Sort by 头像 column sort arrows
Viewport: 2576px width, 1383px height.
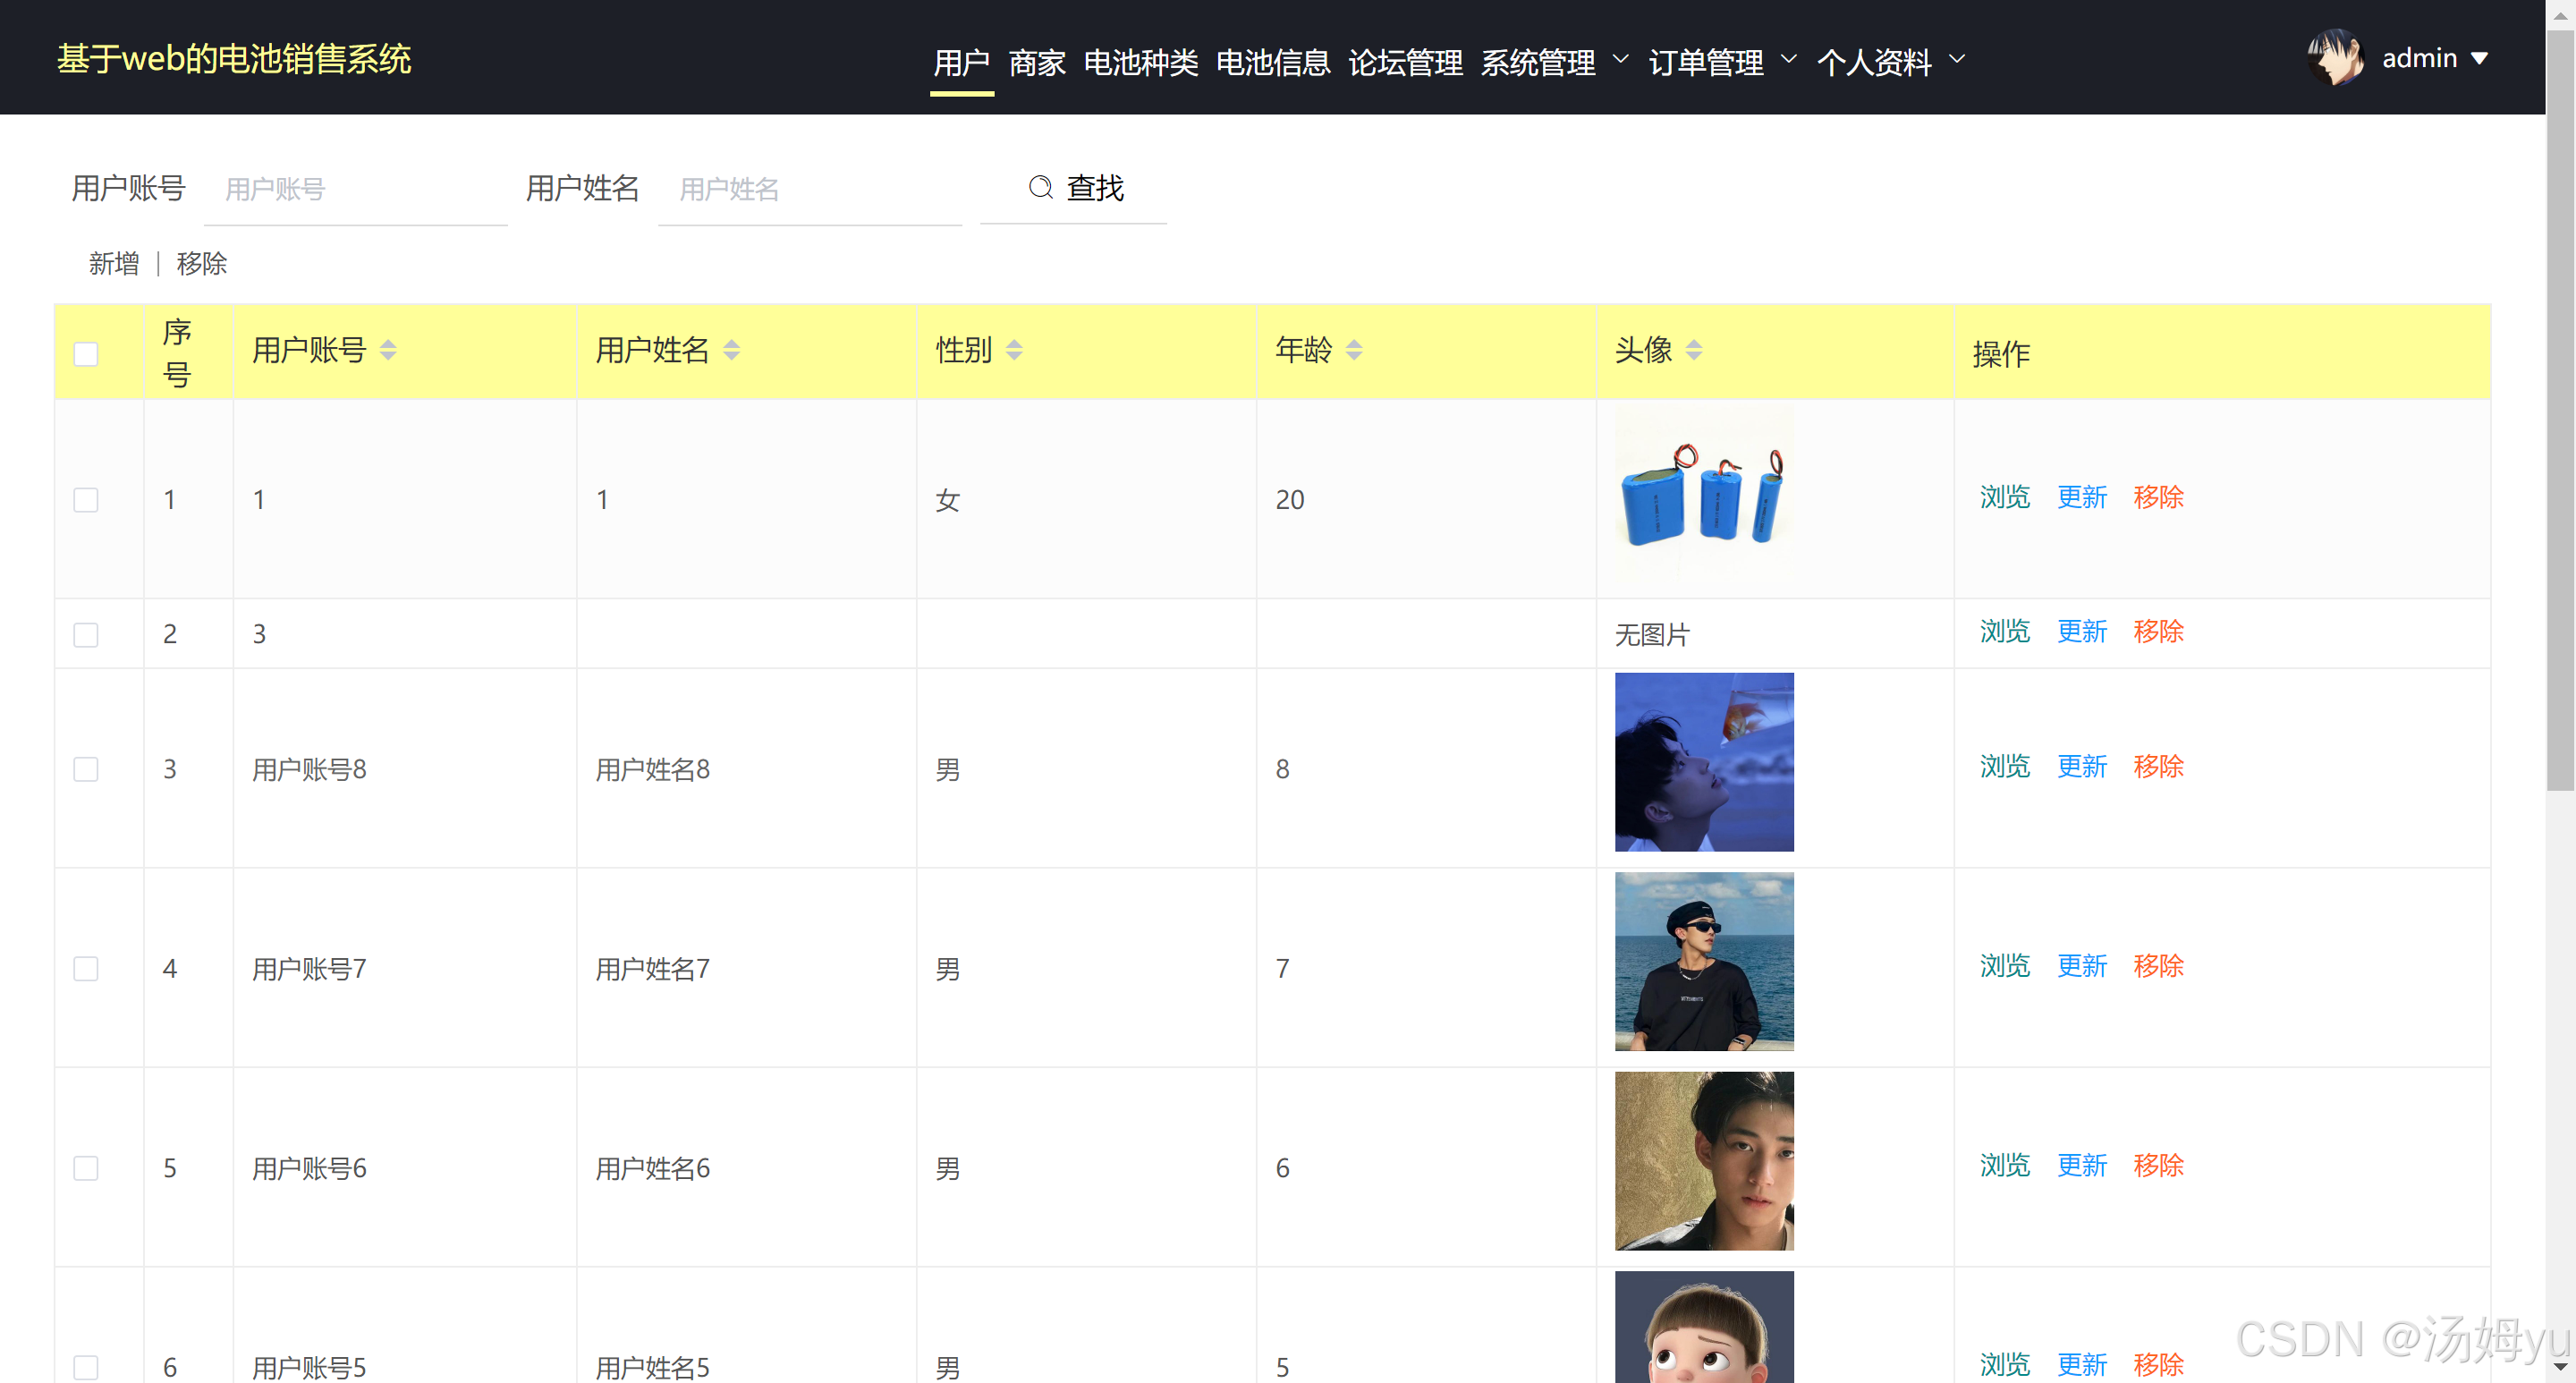point(1693,350)
